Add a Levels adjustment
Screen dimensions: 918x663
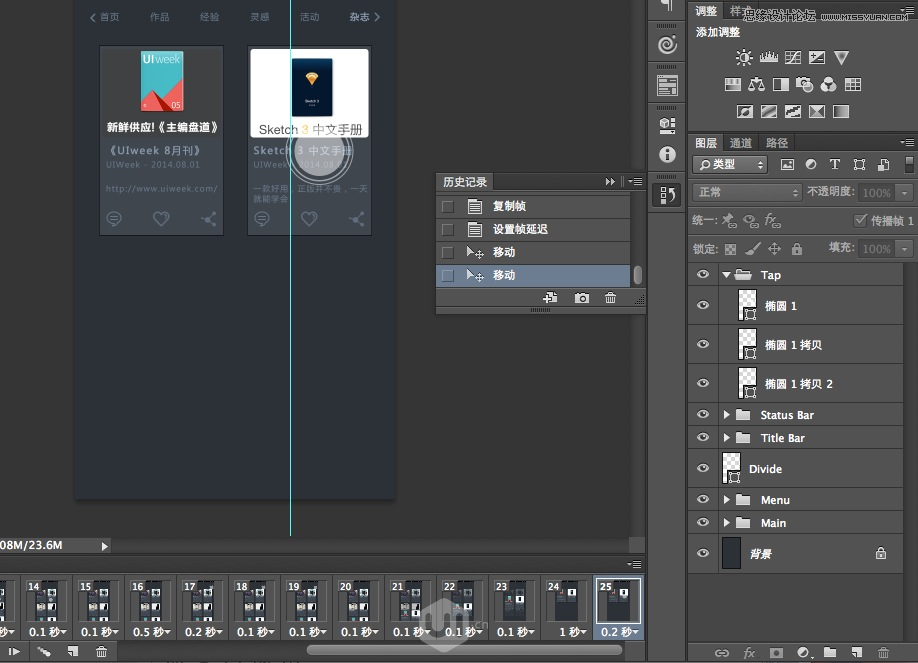tap(769, 57)
